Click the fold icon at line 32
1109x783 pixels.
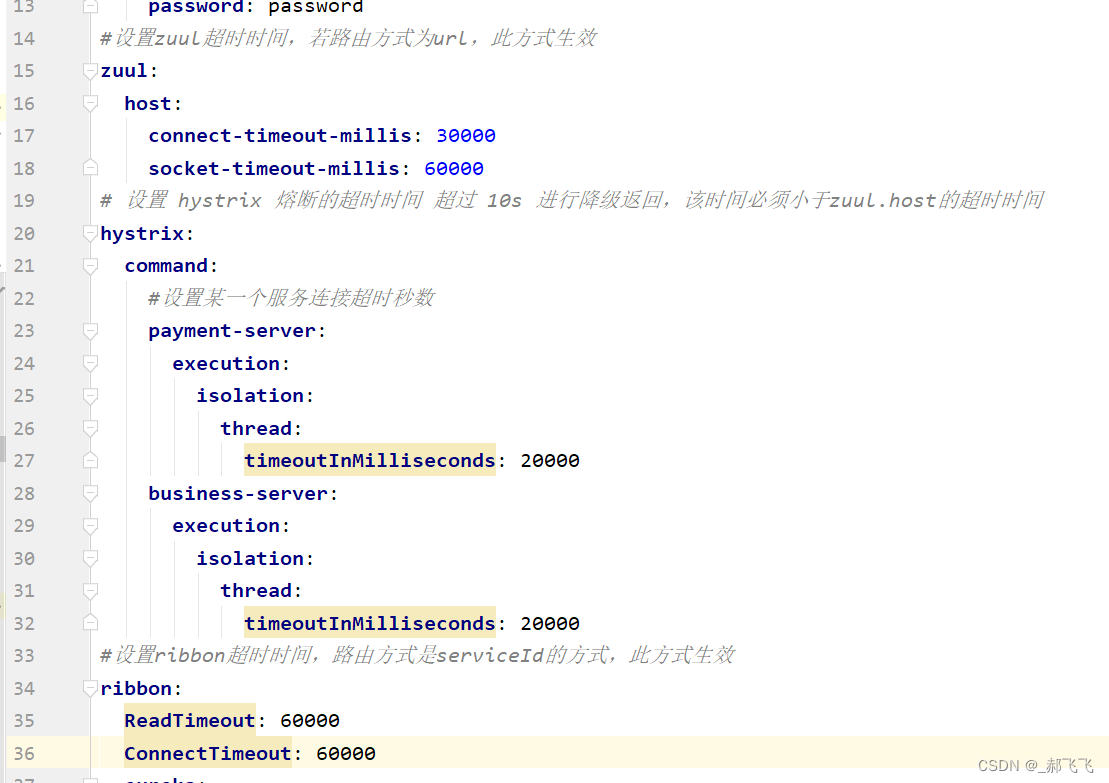pos(90,623)
